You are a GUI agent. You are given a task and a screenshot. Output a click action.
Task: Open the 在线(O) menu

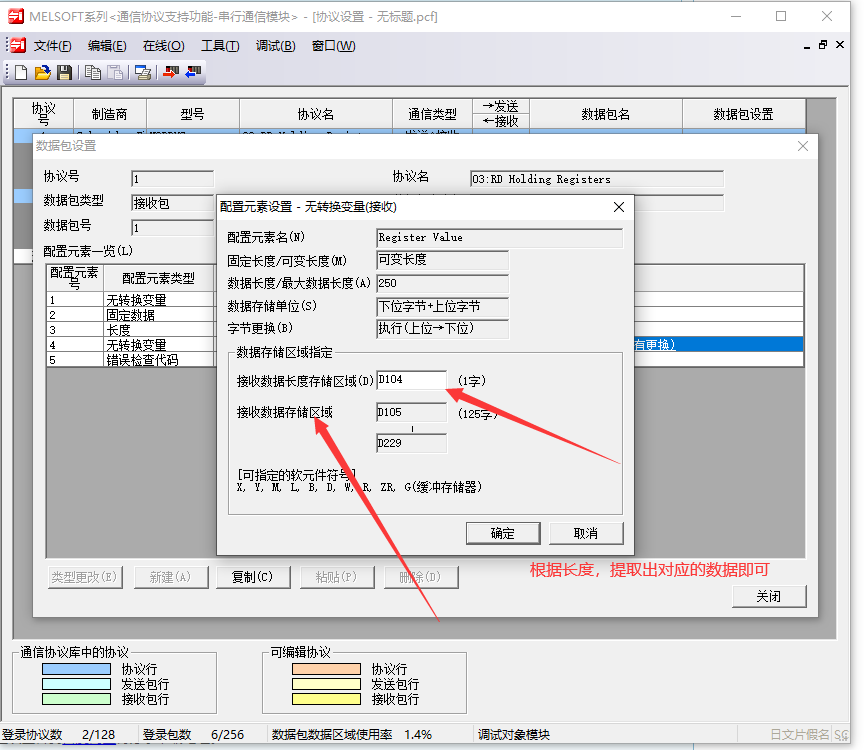(x=163, y=46)
